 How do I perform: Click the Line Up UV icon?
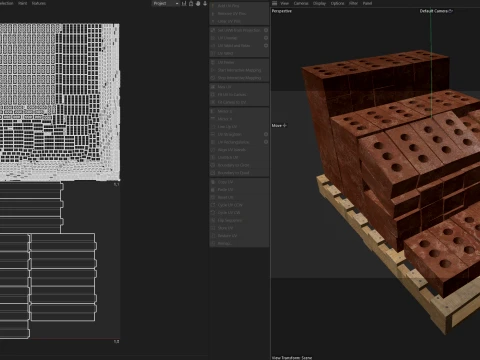pos(213,127)
